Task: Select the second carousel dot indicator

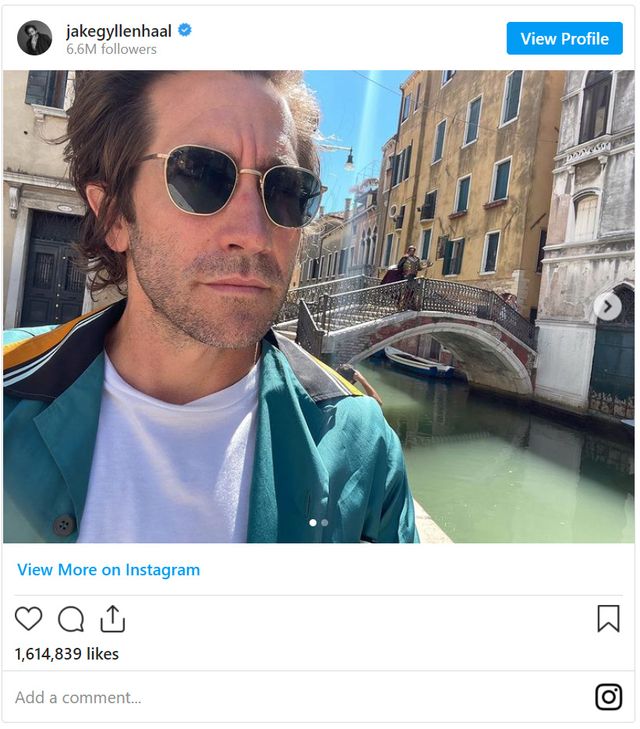Action: pos(325,522)
